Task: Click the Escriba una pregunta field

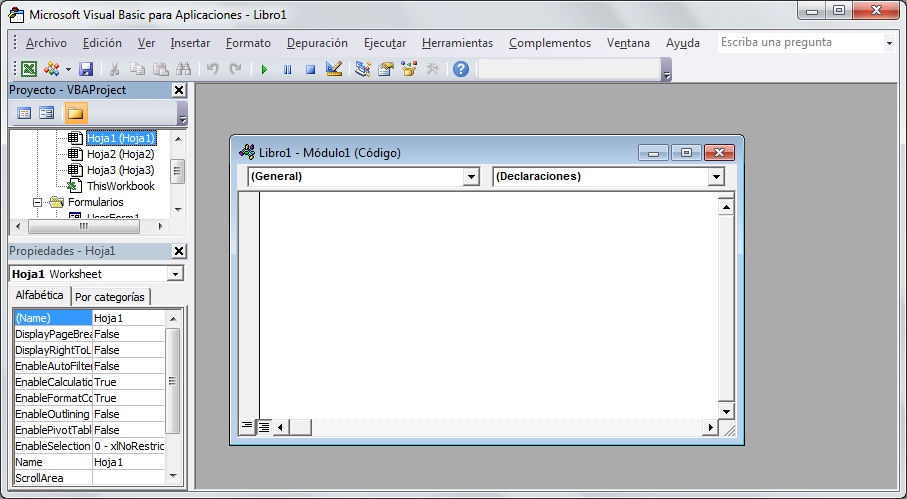Action: click(800, 42)
